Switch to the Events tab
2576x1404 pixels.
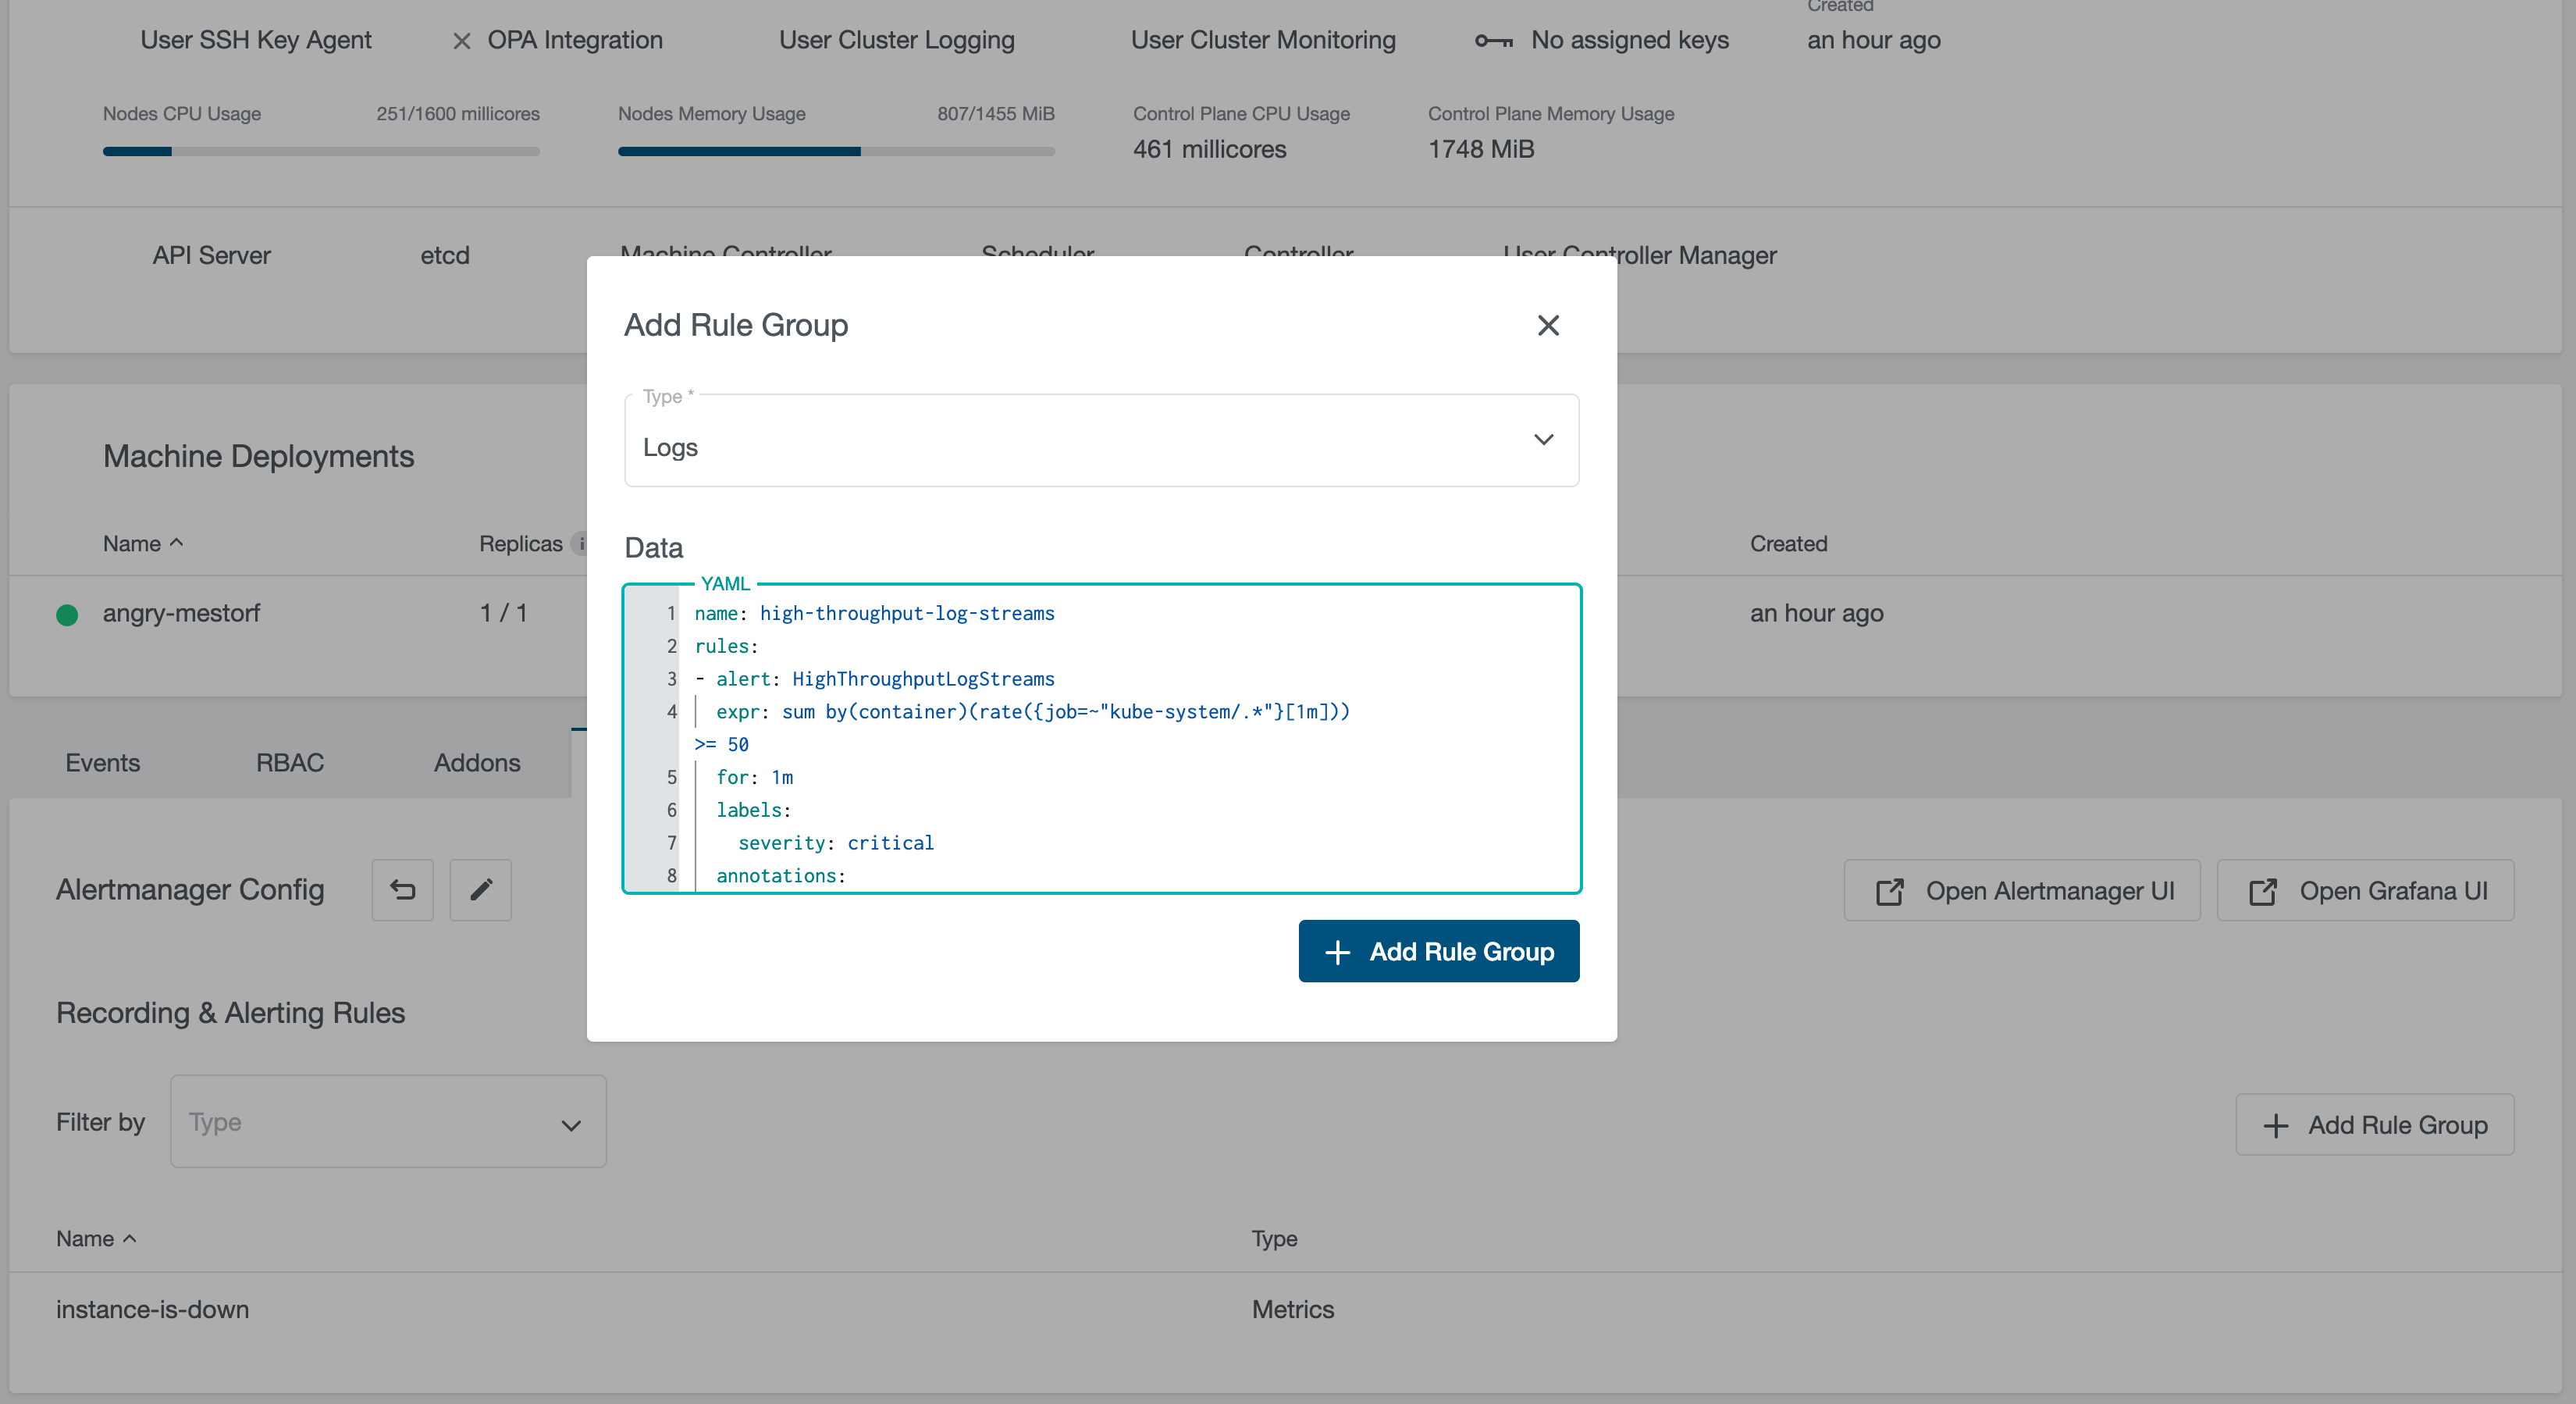point(102,762)
